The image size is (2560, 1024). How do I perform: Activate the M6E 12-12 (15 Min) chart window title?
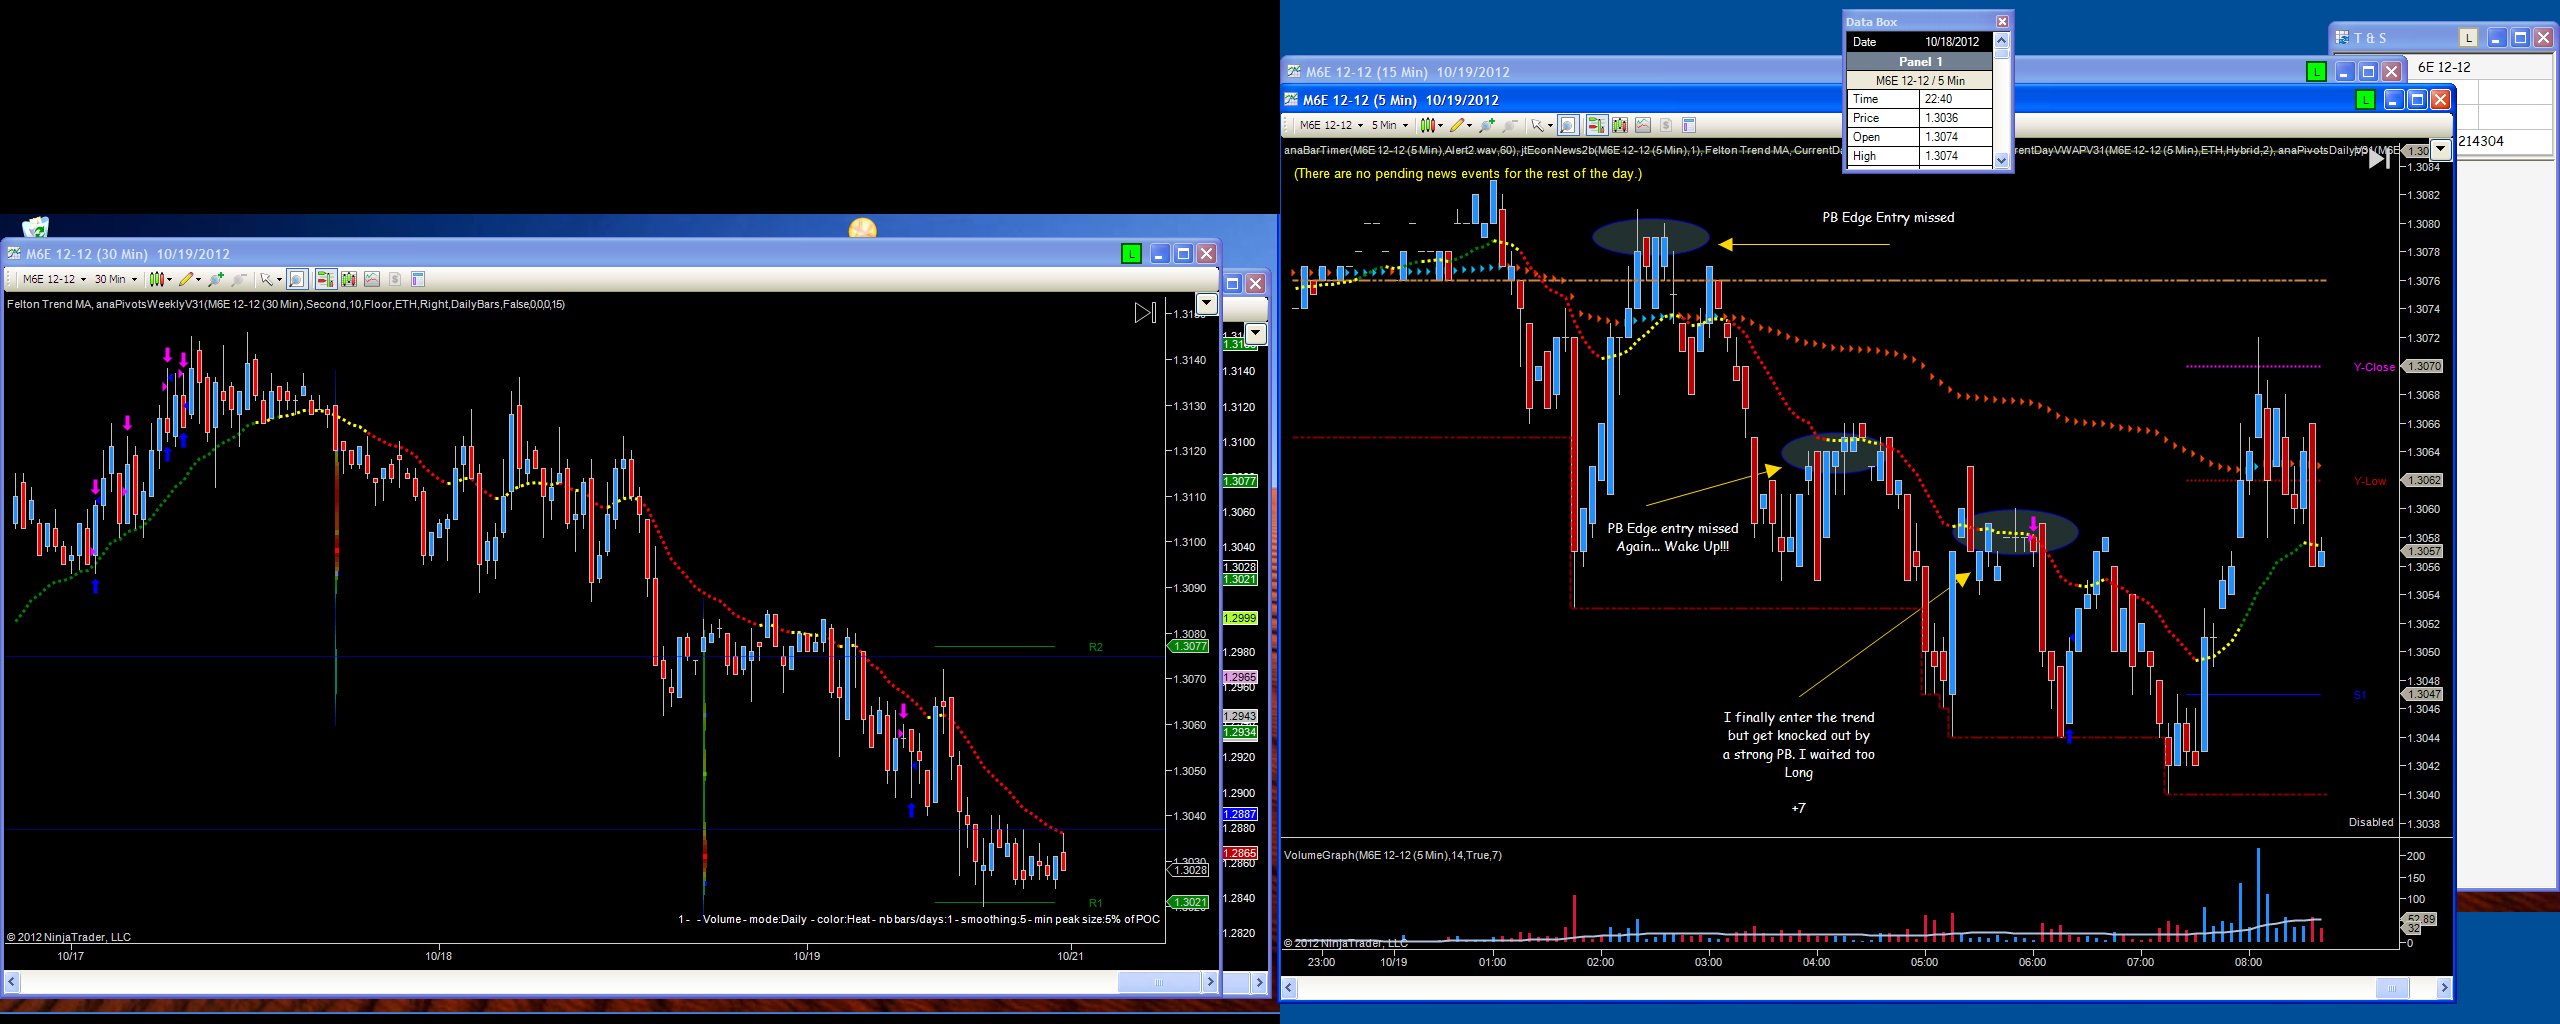(1407, 72)
